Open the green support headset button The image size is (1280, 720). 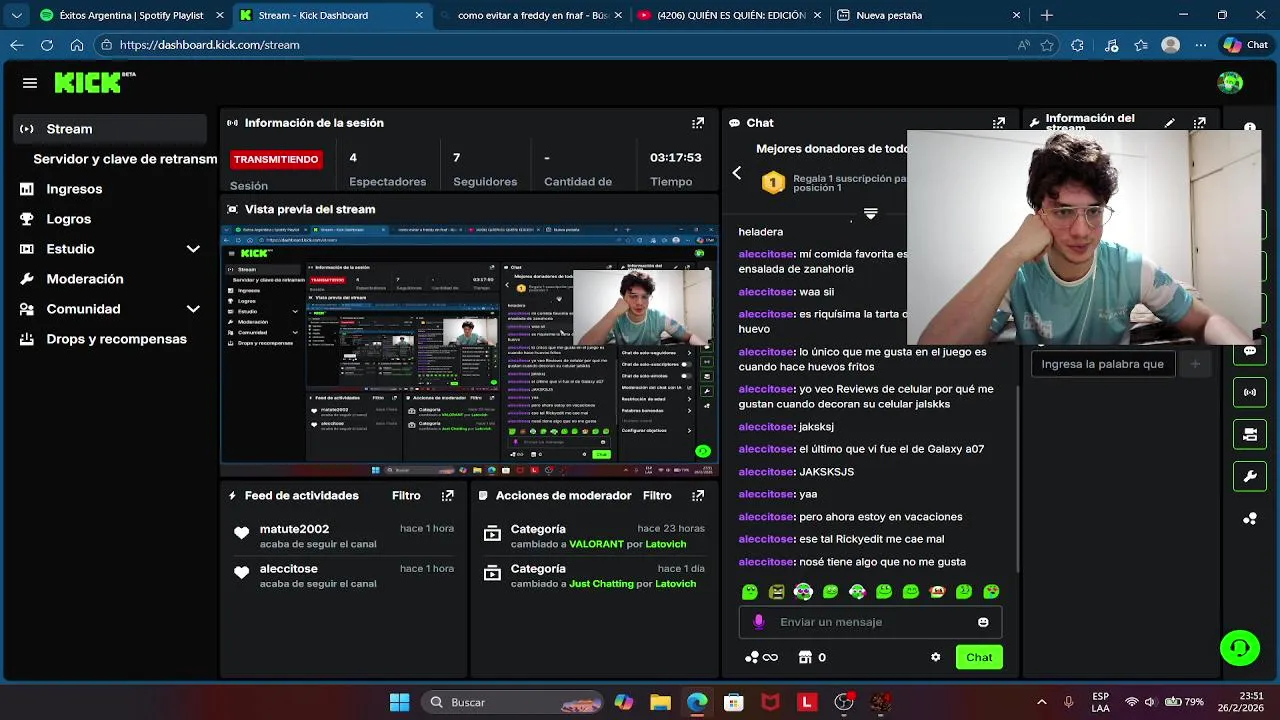[1240, 648]
